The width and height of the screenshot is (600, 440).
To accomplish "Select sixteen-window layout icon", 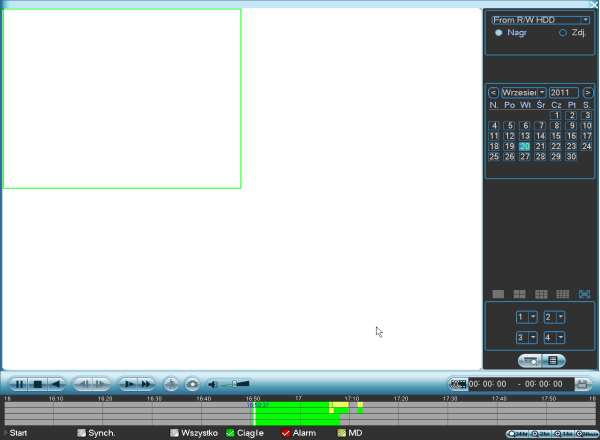I will pos(562,294).
